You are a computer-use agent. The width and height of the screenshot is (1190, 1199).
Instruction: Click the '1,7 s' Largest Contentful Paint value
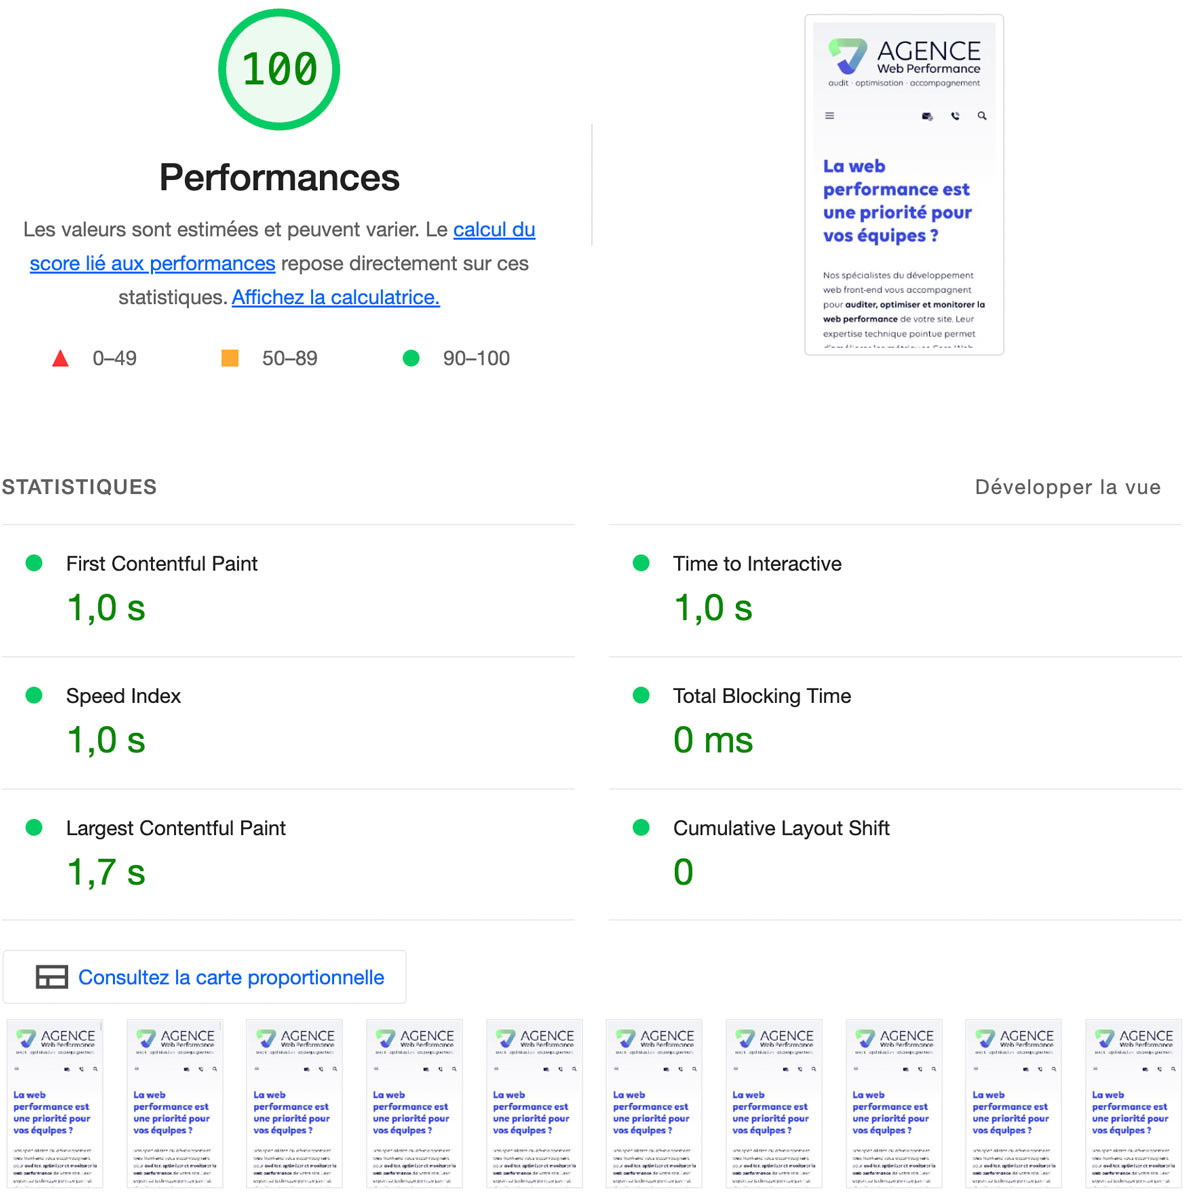coord(106,872)
